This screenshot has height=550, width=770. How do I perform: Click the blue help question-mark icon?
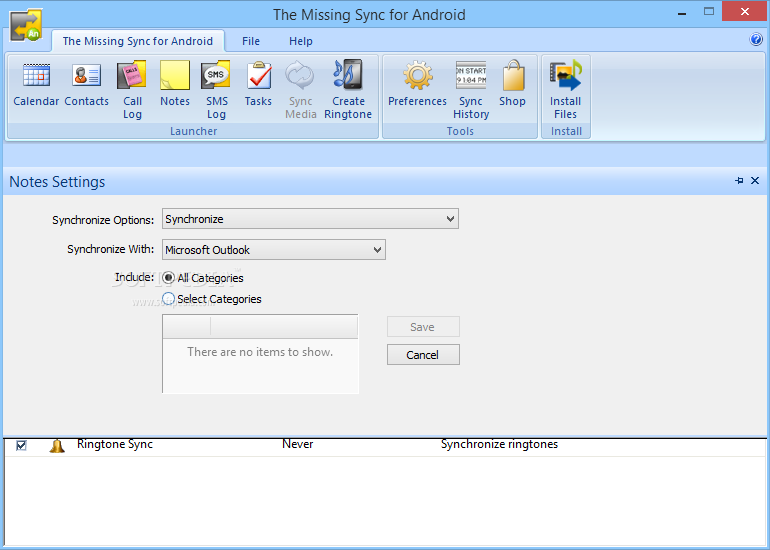(x=756, y=39)
